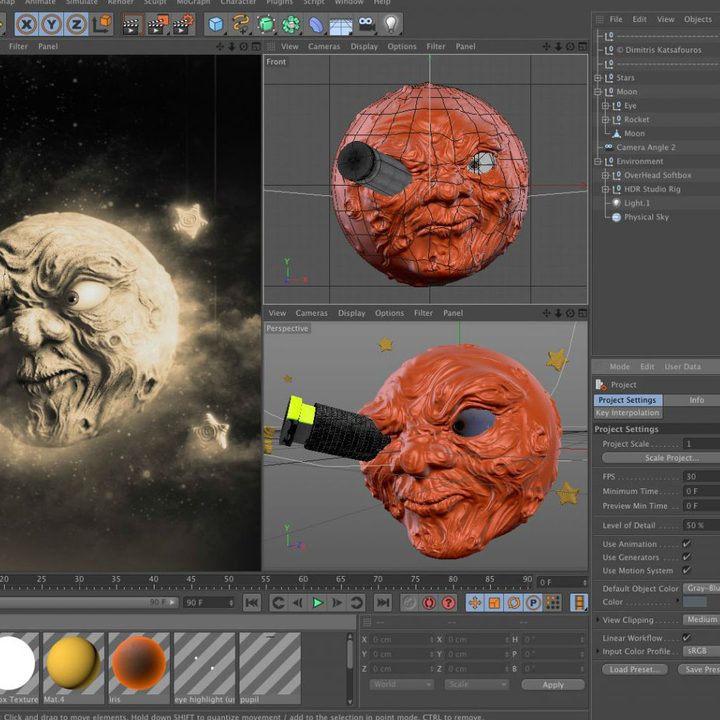Open Perspective viewport Display menu

(352, 313)
